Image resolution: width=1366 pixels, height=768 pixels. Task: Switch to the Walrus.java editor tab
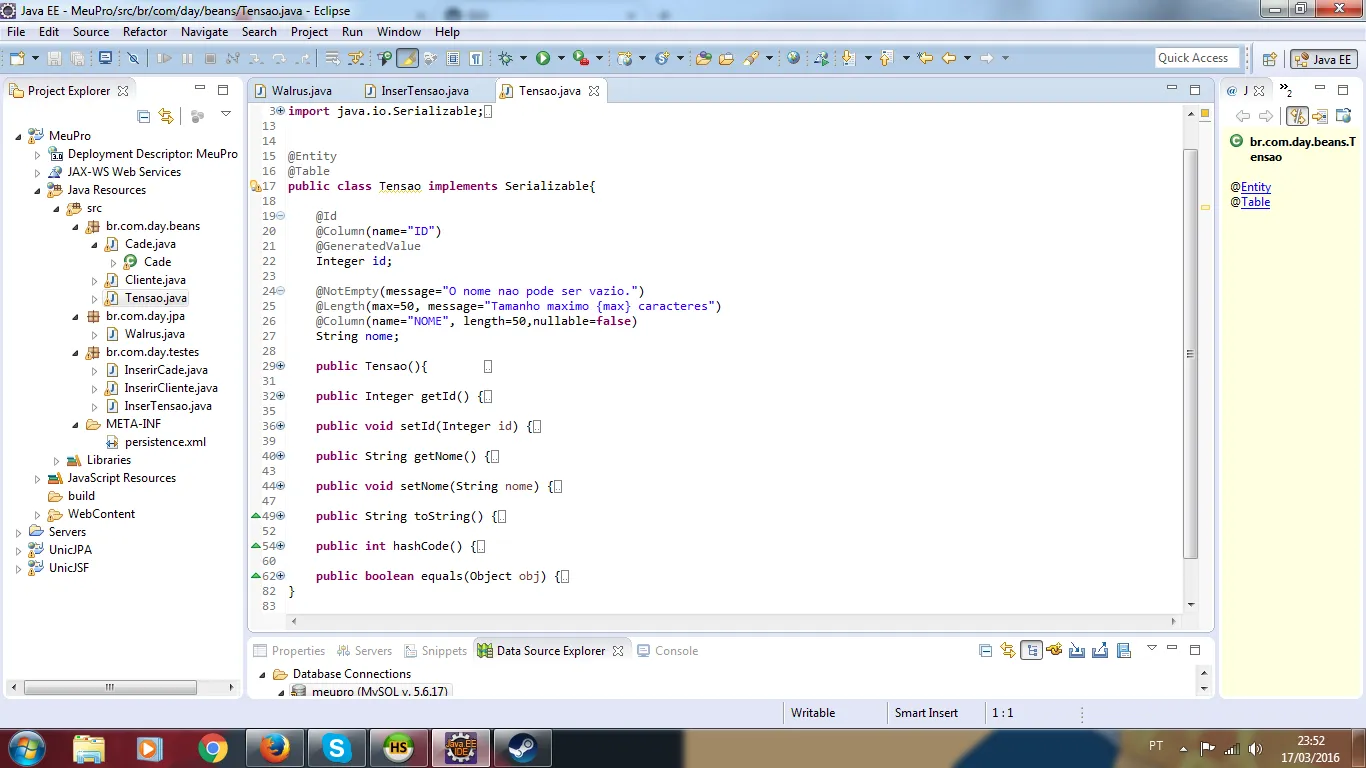pos(301,91)
